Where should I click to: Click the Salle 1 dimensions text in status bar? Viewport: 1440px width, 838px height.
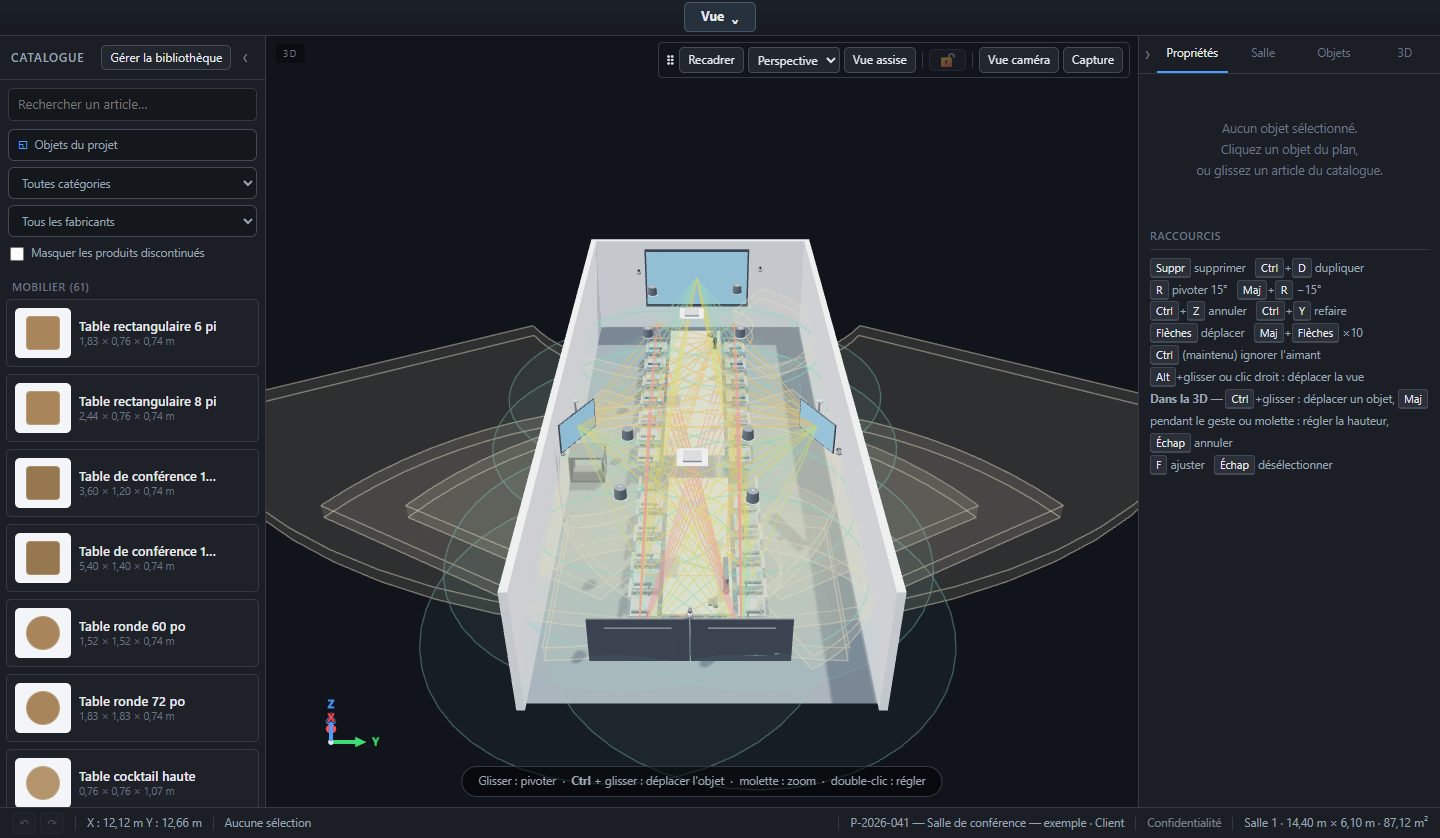[x=1336, y=823]
